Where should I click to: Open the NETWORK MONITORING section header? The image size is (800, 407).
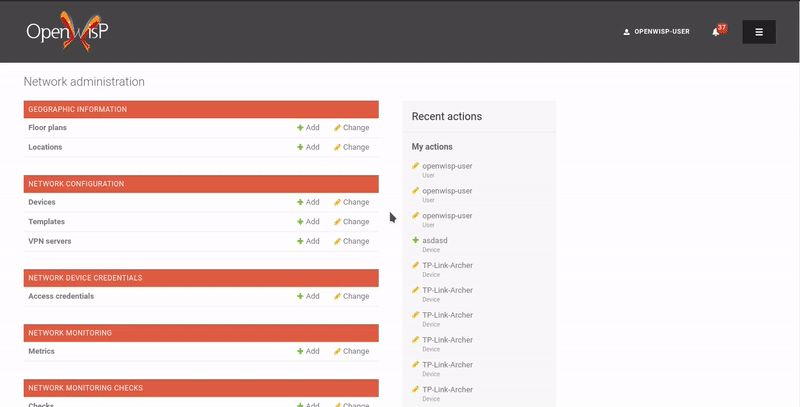pos(70,333)
